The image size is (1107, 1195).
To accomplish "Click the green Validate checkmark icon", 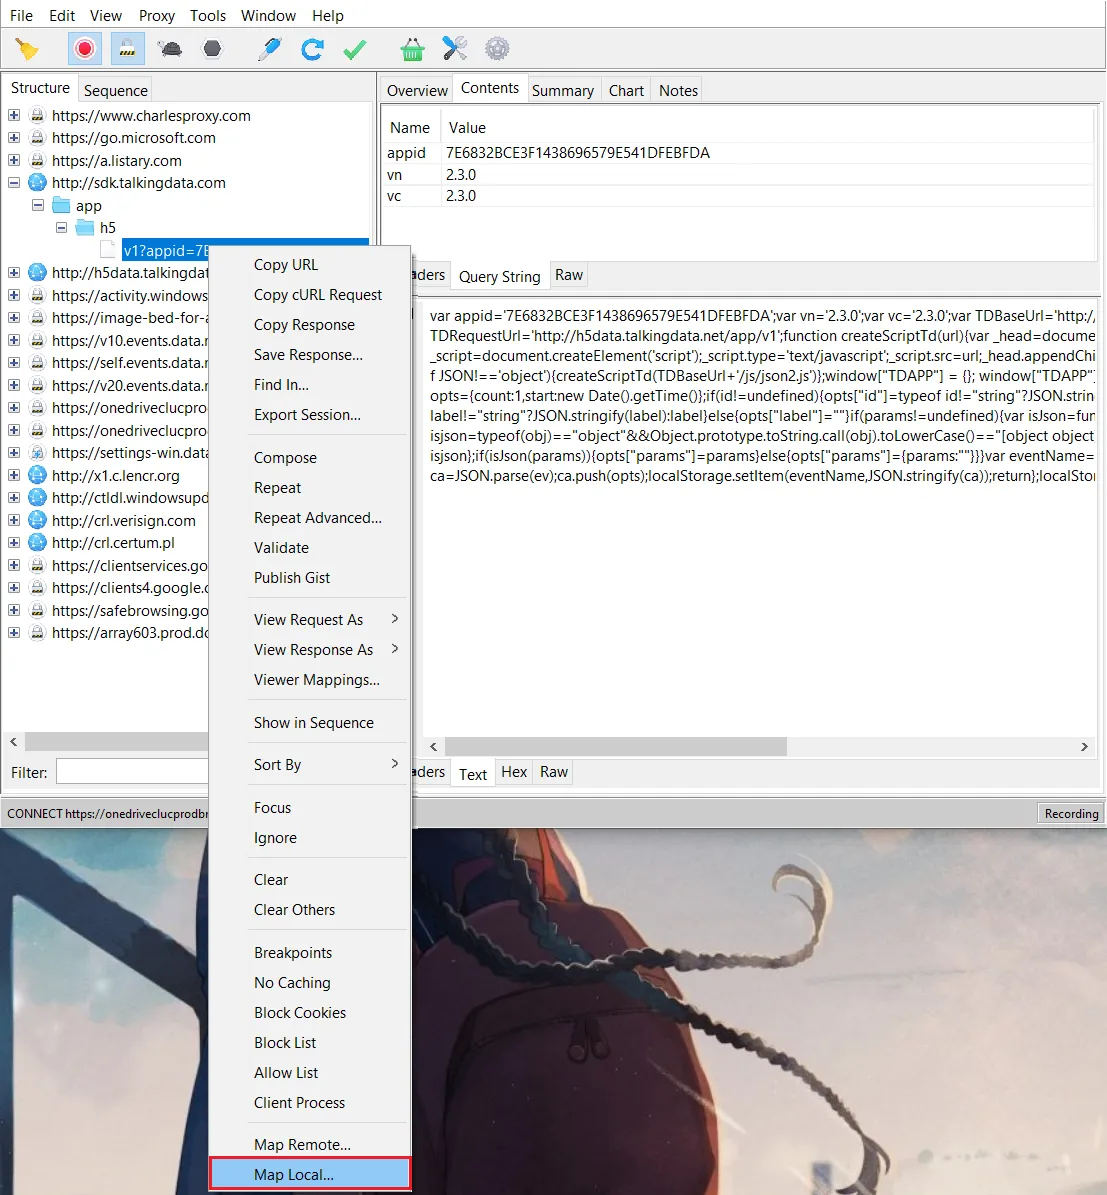I will pyautogui.click(x=354, y=50).
